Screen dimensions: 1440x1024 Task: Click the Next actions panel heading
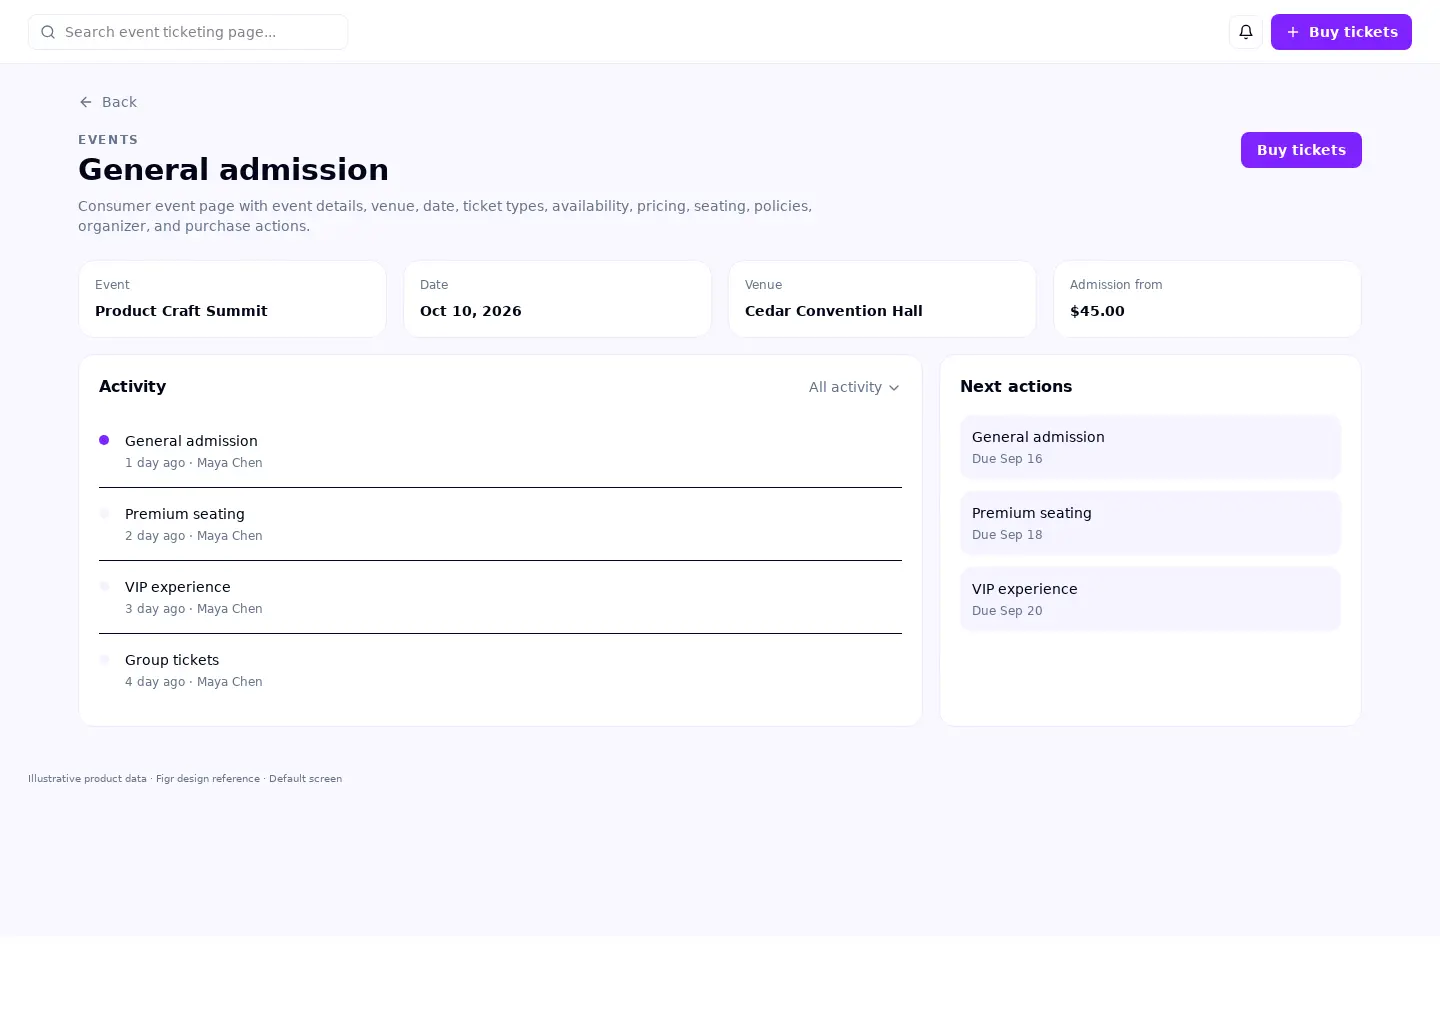click(x=1016, y=386)
